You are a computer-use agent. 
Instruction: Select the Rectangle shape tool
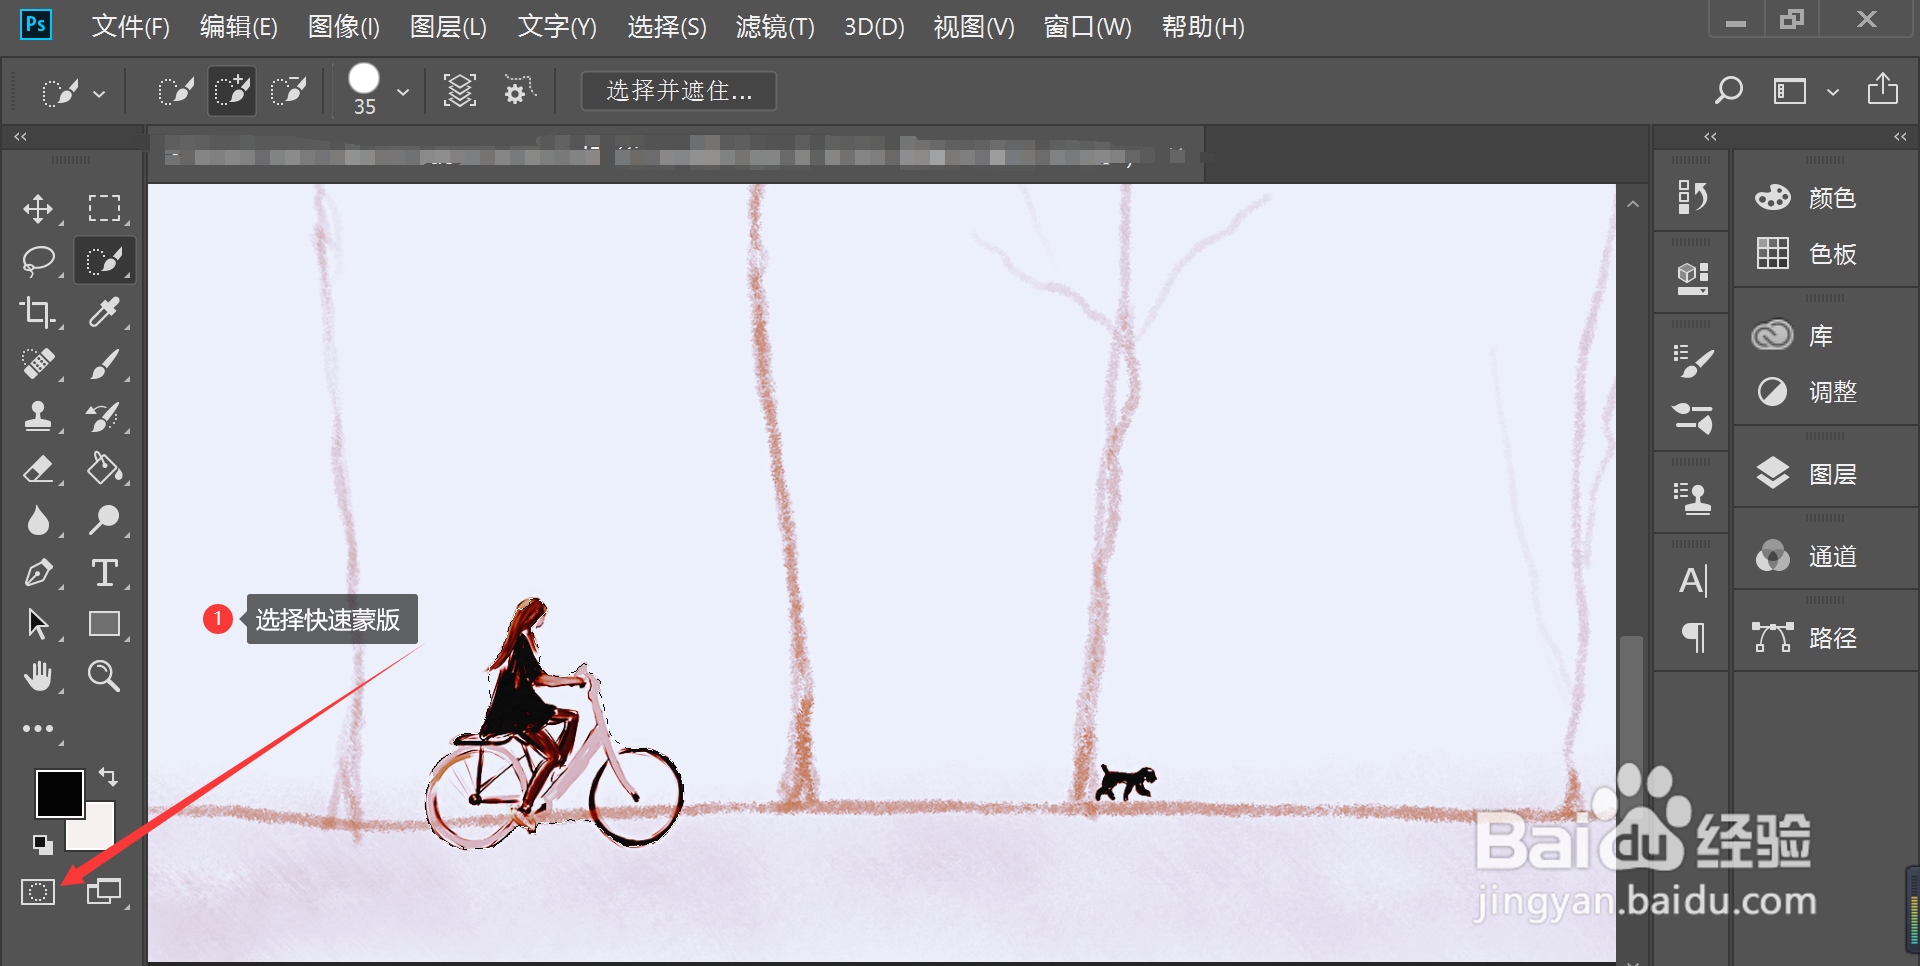(x=104, y=624)
